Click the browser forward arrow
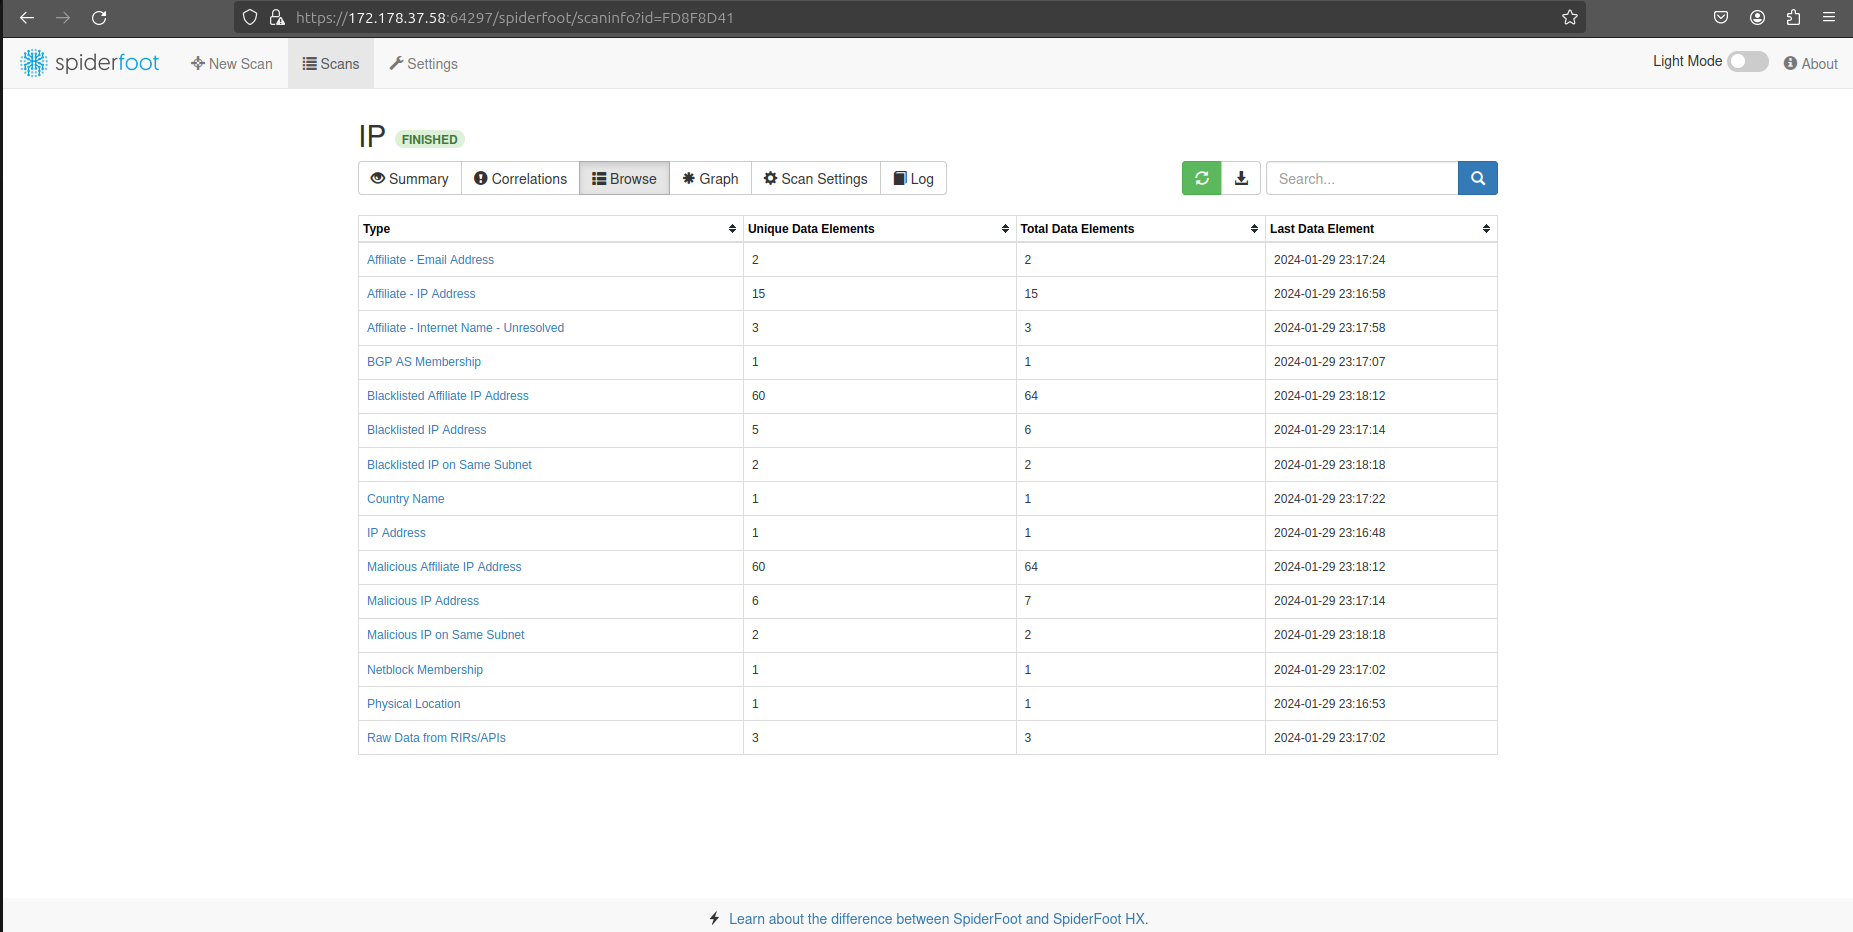The width and height of the screenshot is (1853, 932). coord(63,17)
